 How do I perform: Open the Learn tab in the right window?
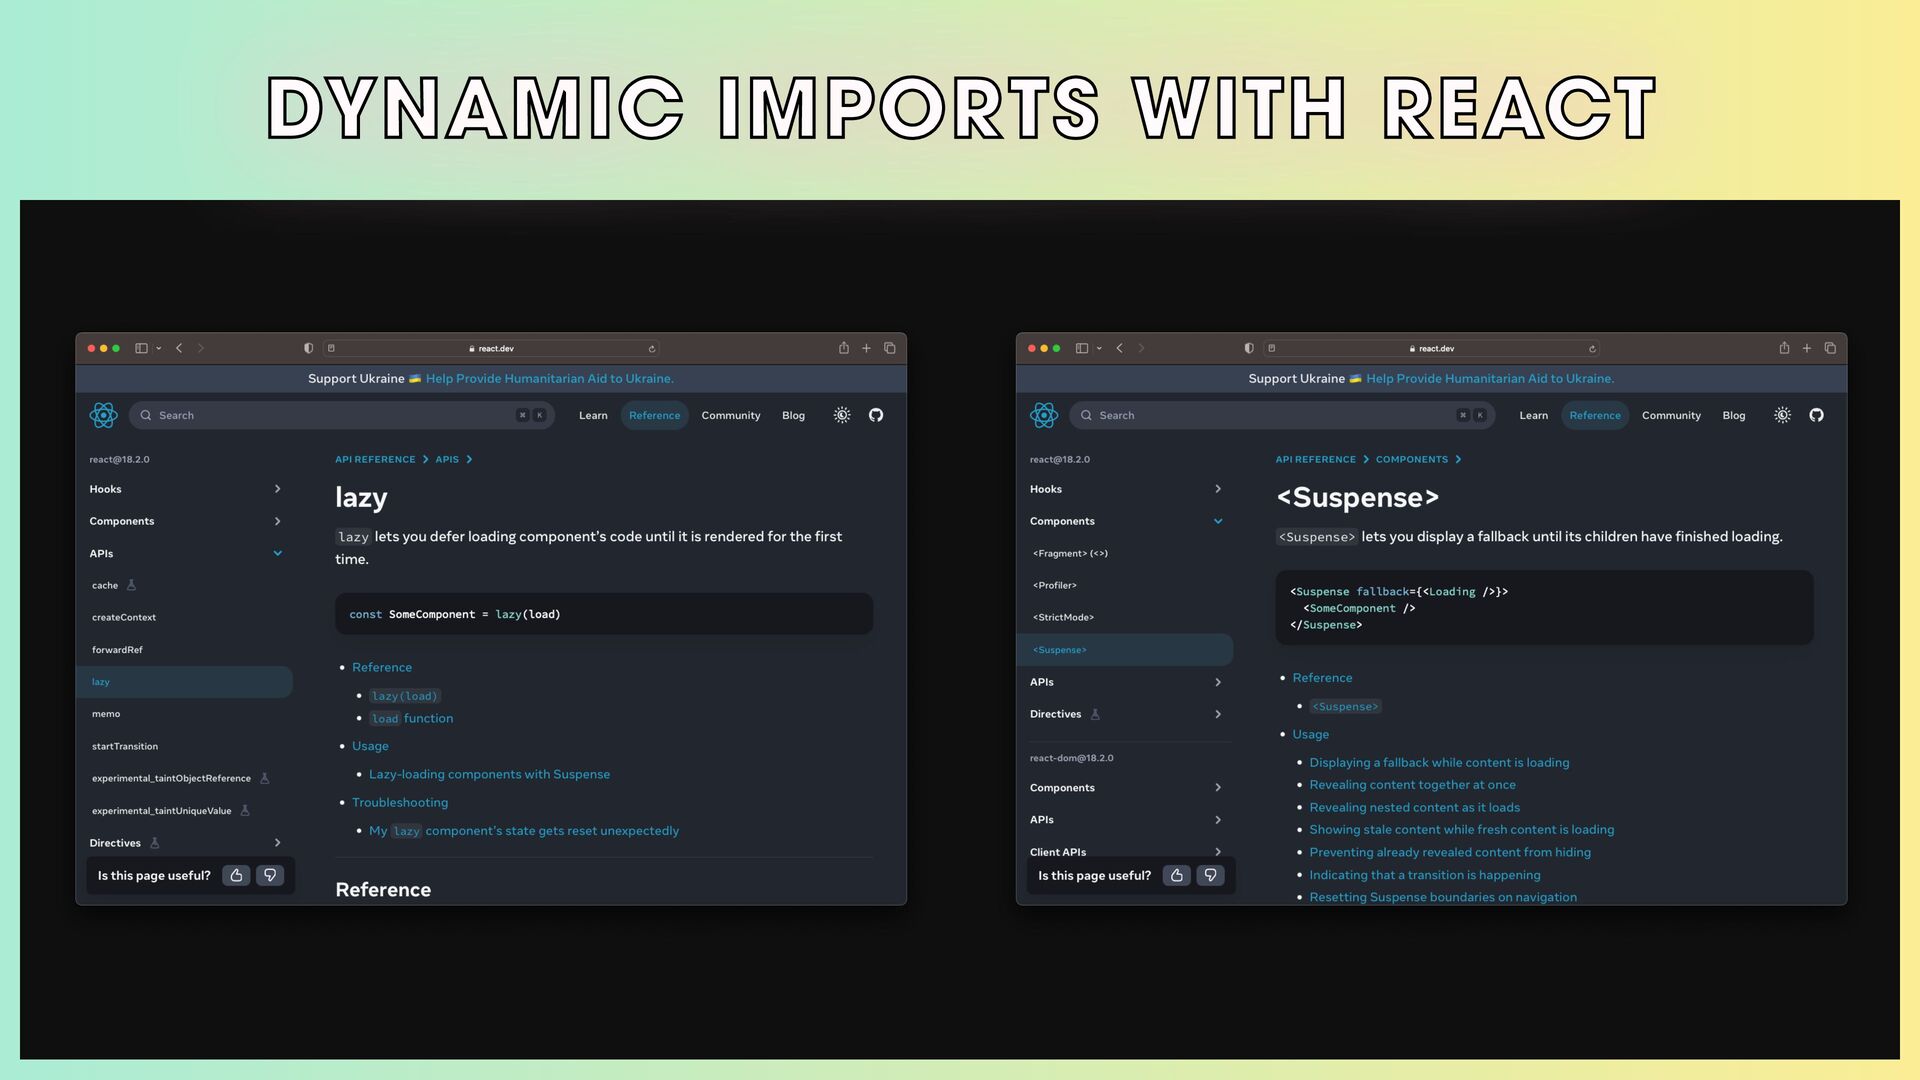tap(1533, 415)
